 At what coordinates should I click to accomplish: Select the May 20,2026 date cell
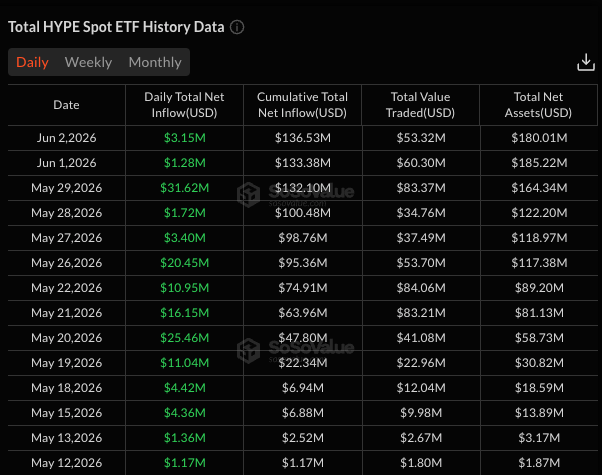[66, 338]
